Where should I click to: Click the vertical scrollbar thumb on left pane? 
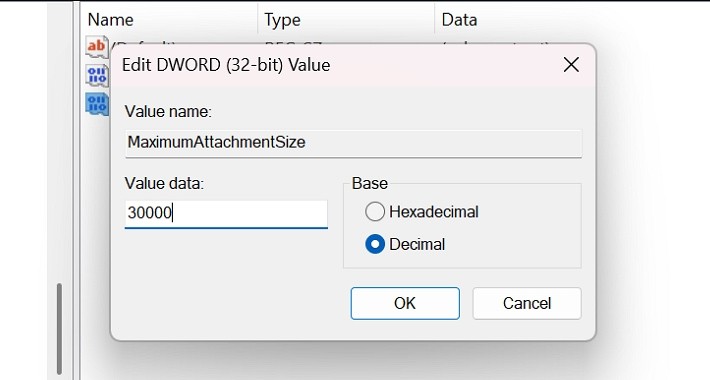59,328
